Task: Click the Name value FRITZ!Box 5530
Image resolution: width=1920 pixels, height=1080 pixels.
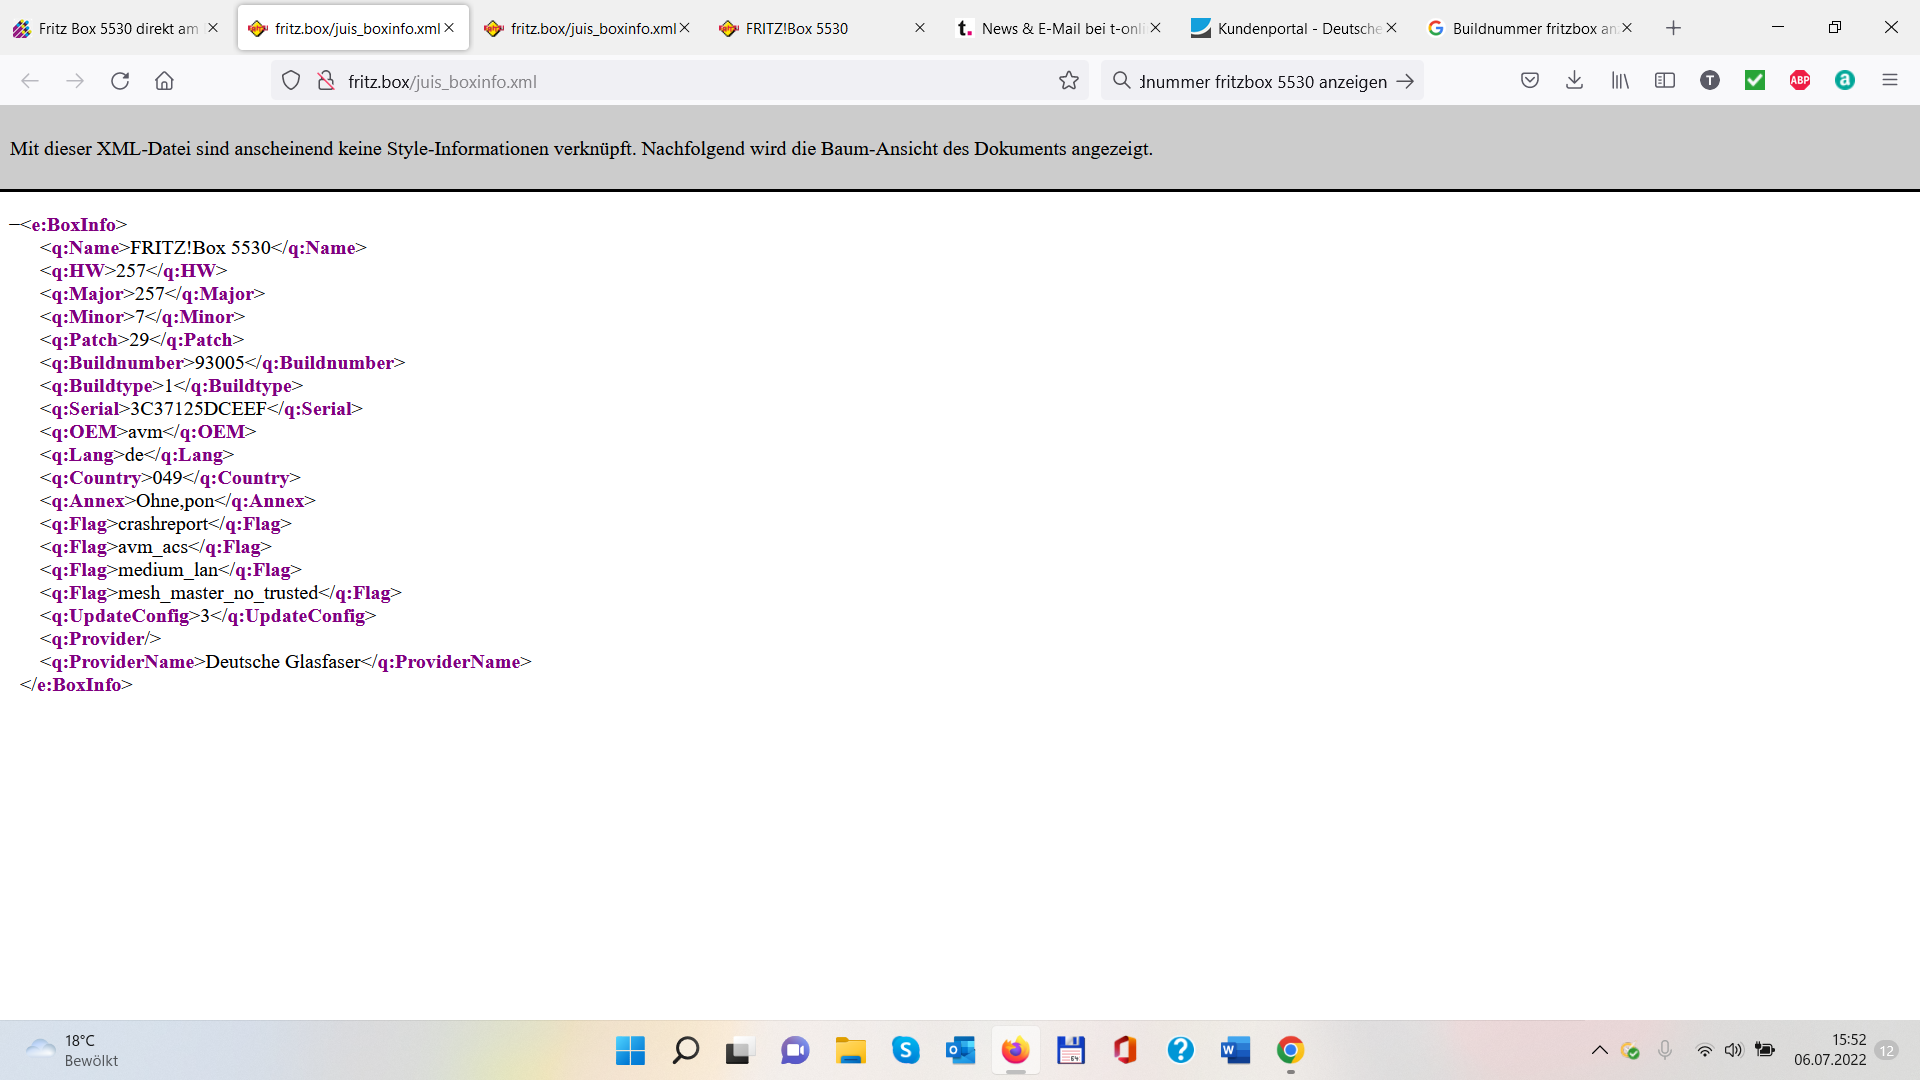Action: (201, 248)
